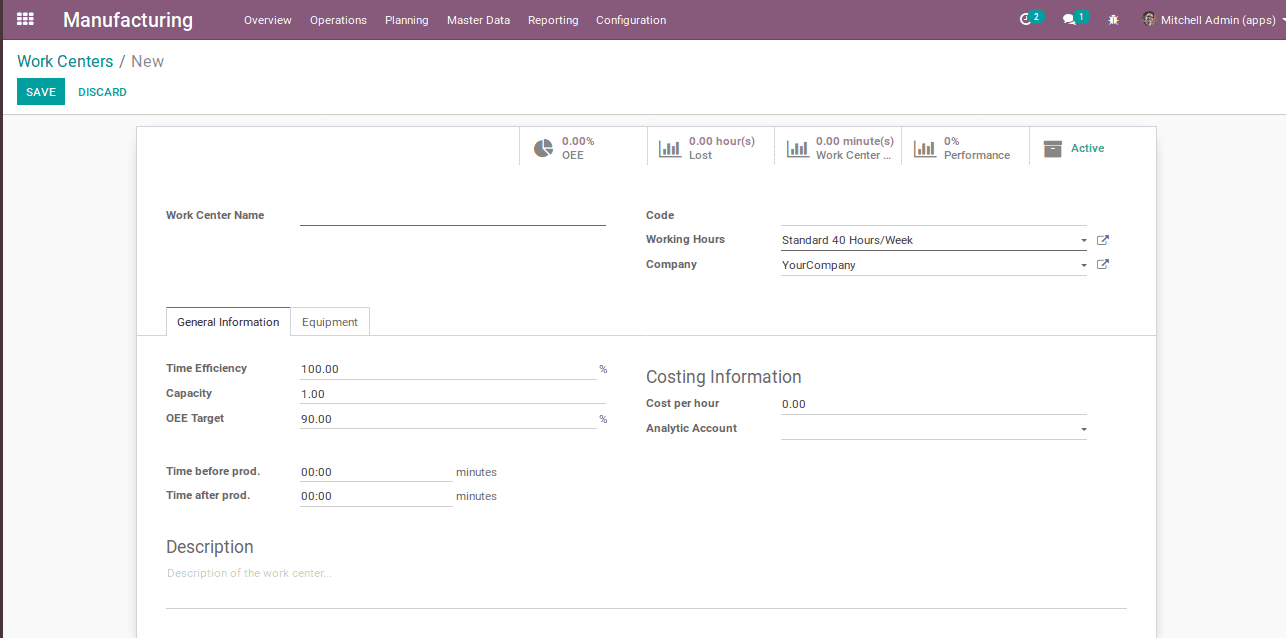The image size is (1286, 638).
Task: Click the "Costing Information" heading
Action: point(724,377)
